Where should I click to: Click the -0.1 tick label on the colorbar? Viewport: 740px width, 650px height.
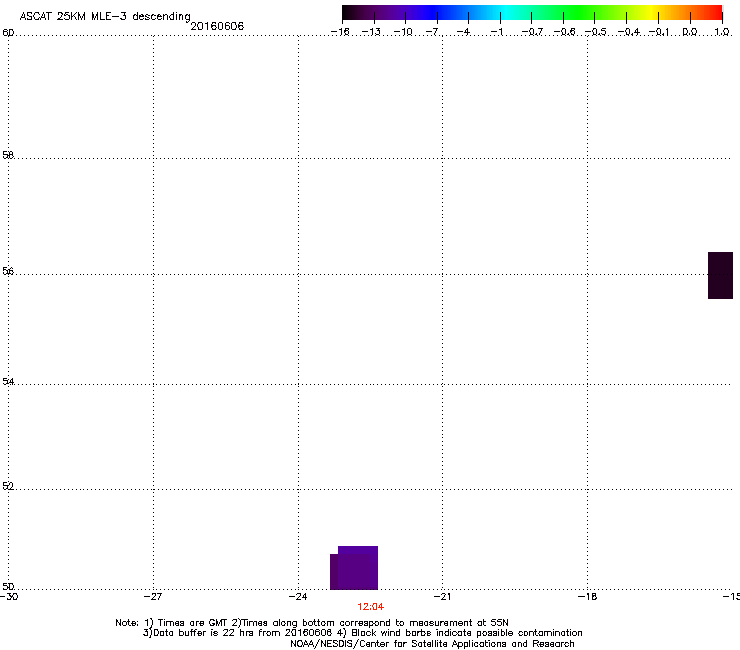click(659, 32)
